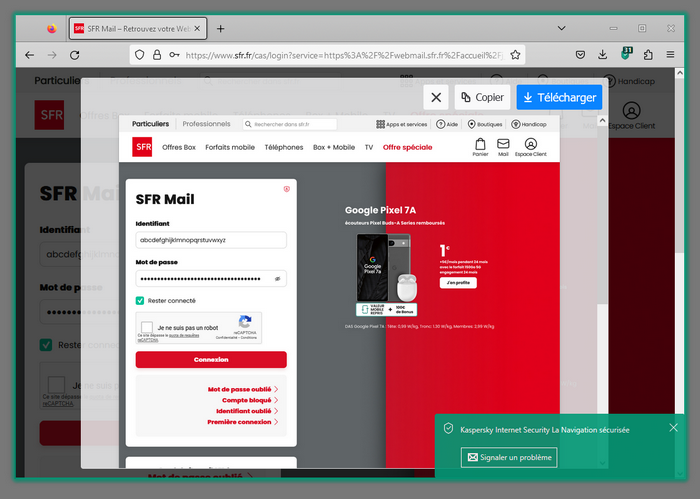Toggle background page Rester connecté checkbox

pyautogui.click(x=46, y=345)
